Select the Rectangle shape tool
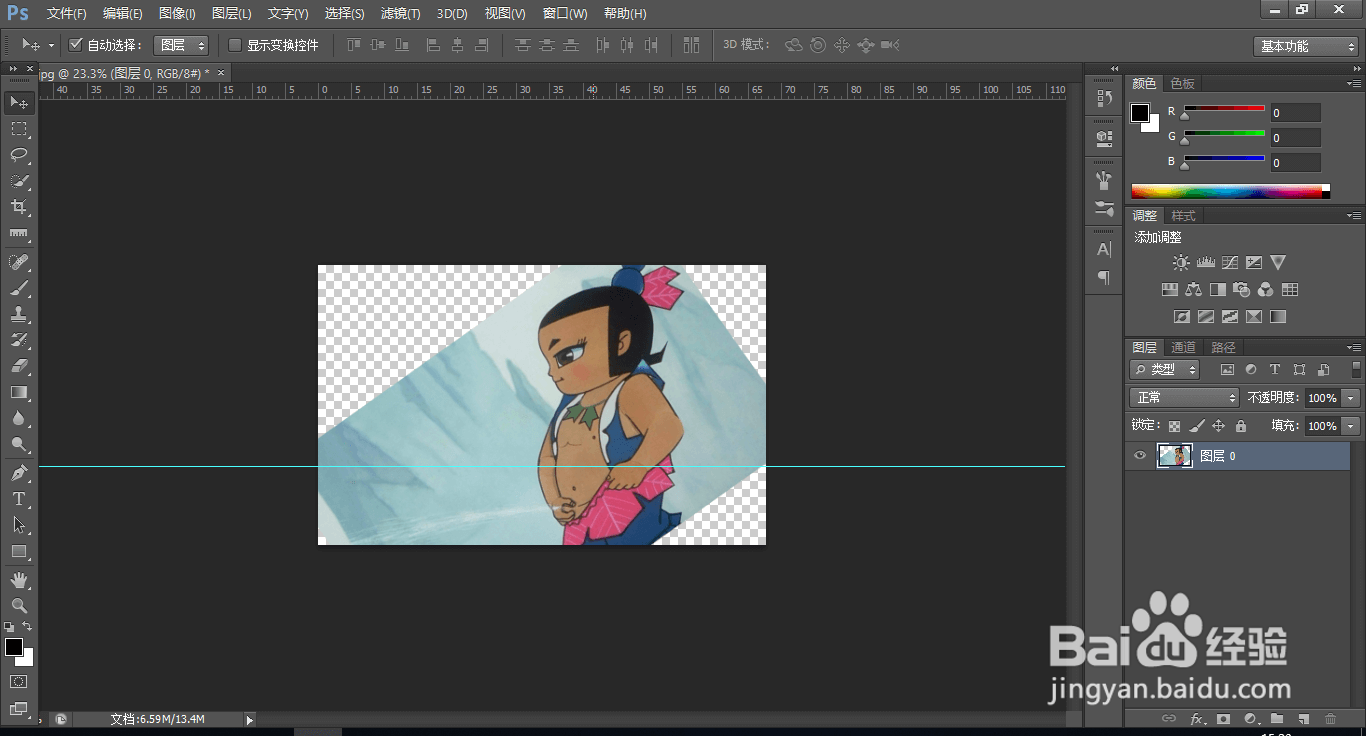The image size is (1366, 736). pos(19,551)
